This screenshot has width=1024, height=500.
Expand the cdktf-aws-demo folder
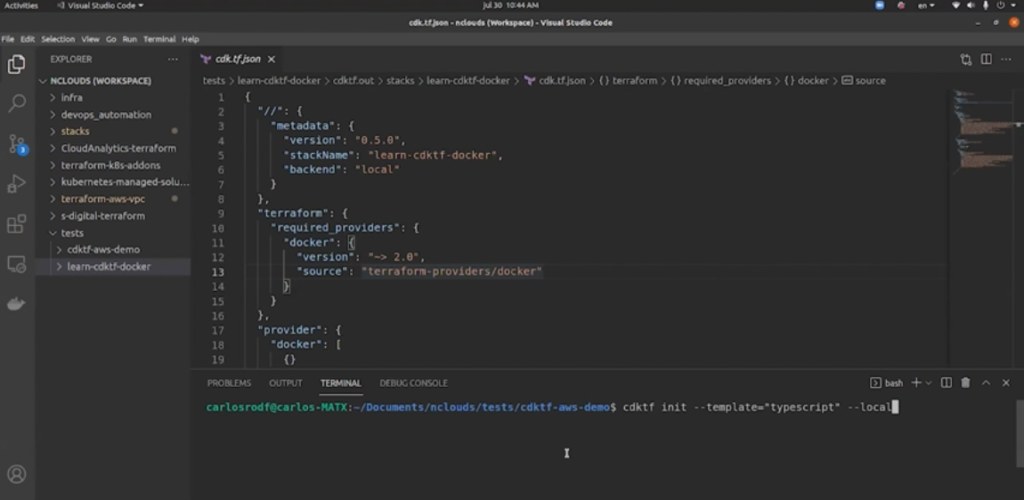click(103, 249)
